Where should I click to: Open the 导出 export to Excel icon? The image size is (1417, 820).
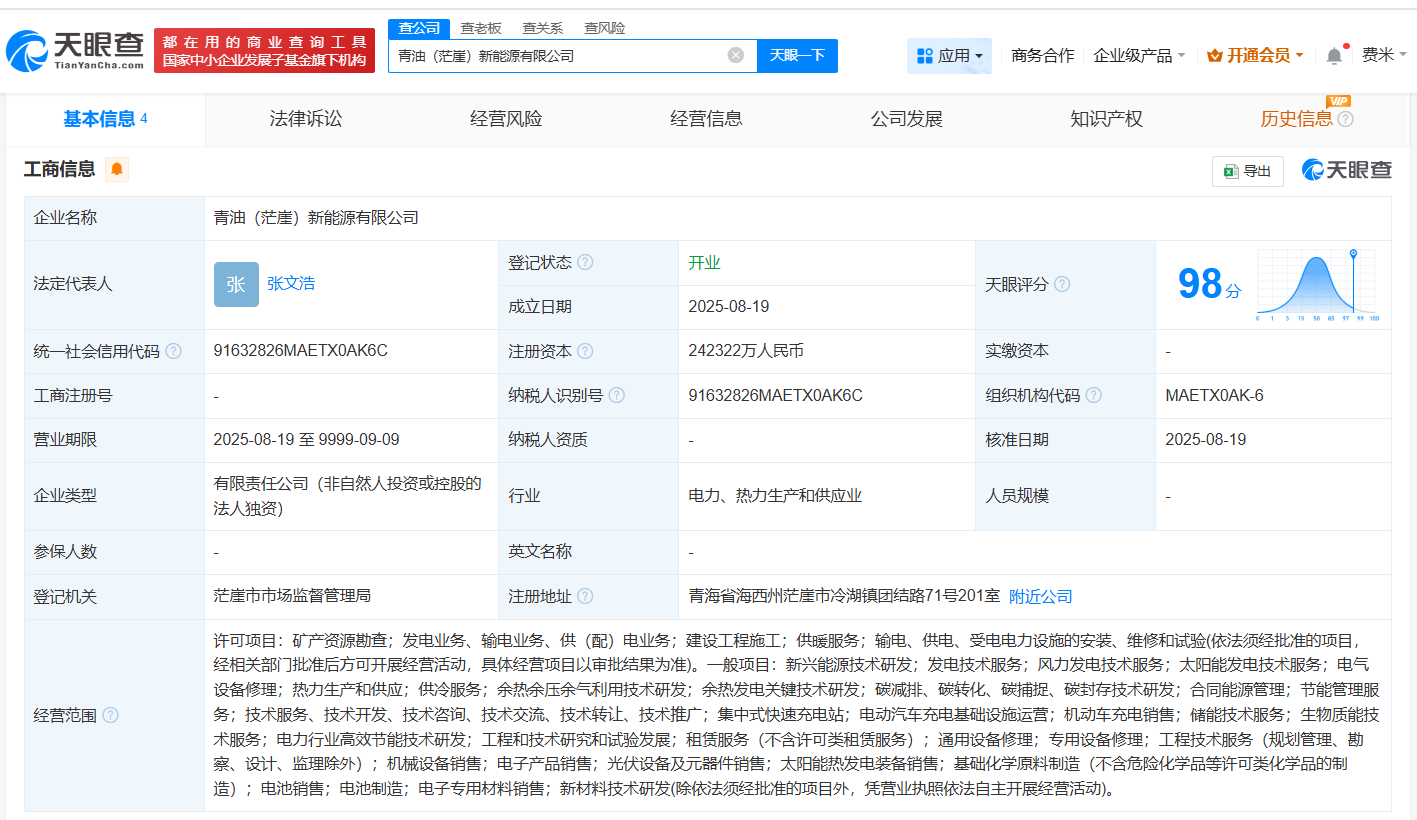point(1247,171)
